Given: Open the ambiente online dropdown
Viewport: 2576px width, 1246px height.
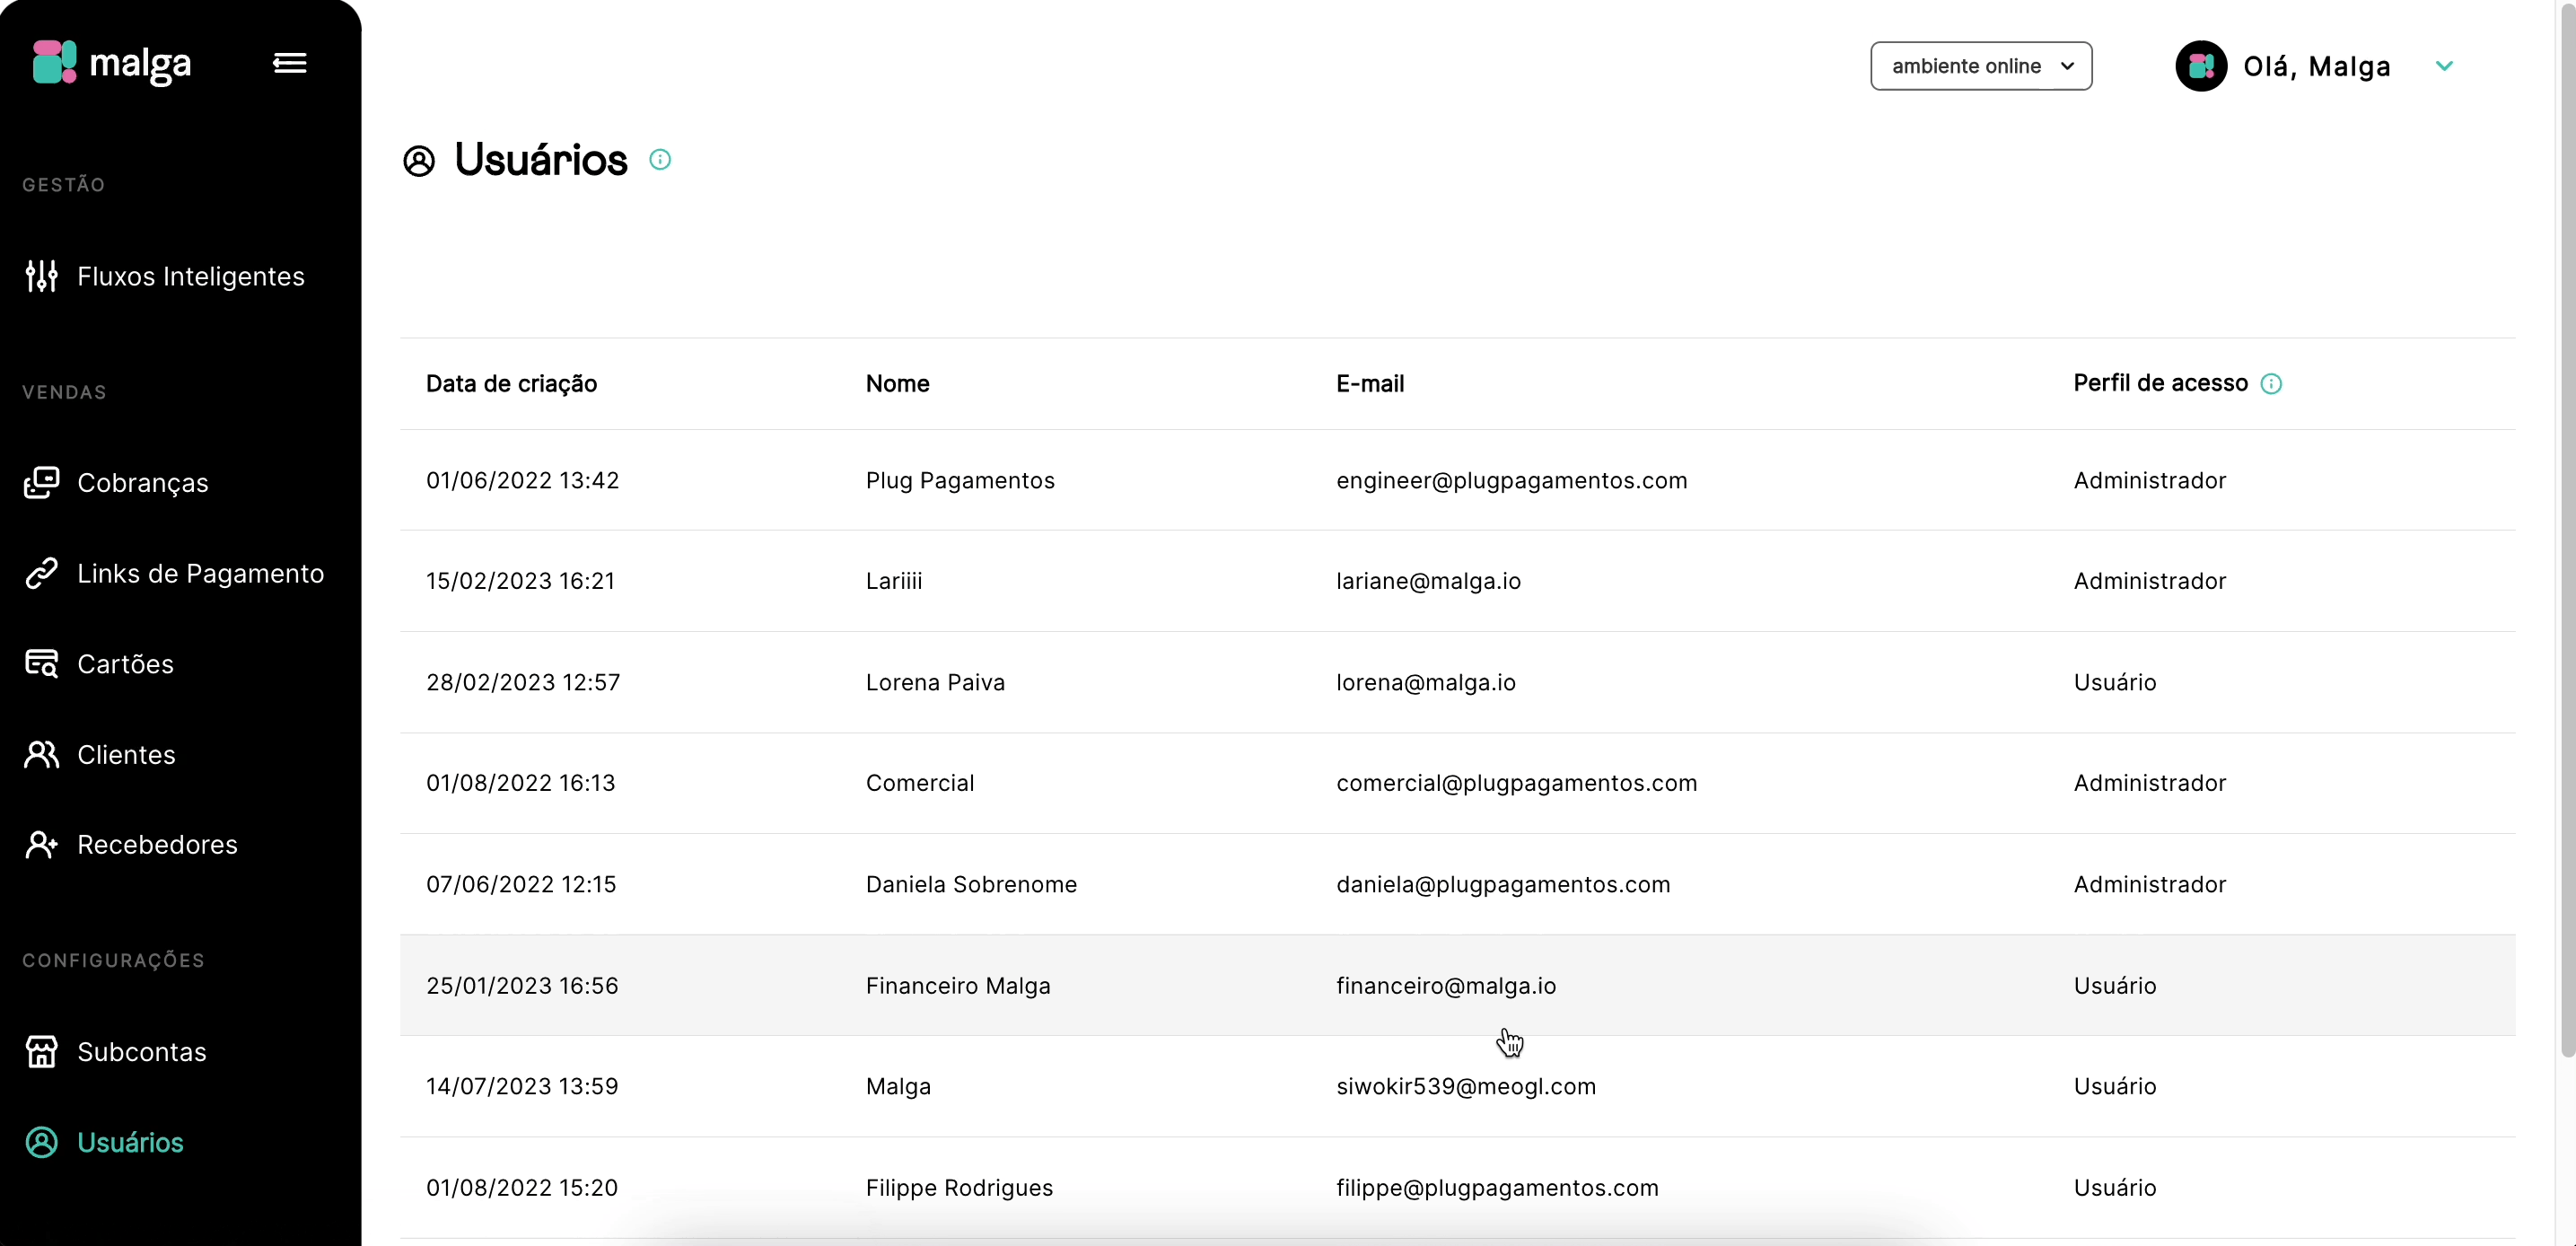Looking at the screenshot, I should (x=1980, y=66).
